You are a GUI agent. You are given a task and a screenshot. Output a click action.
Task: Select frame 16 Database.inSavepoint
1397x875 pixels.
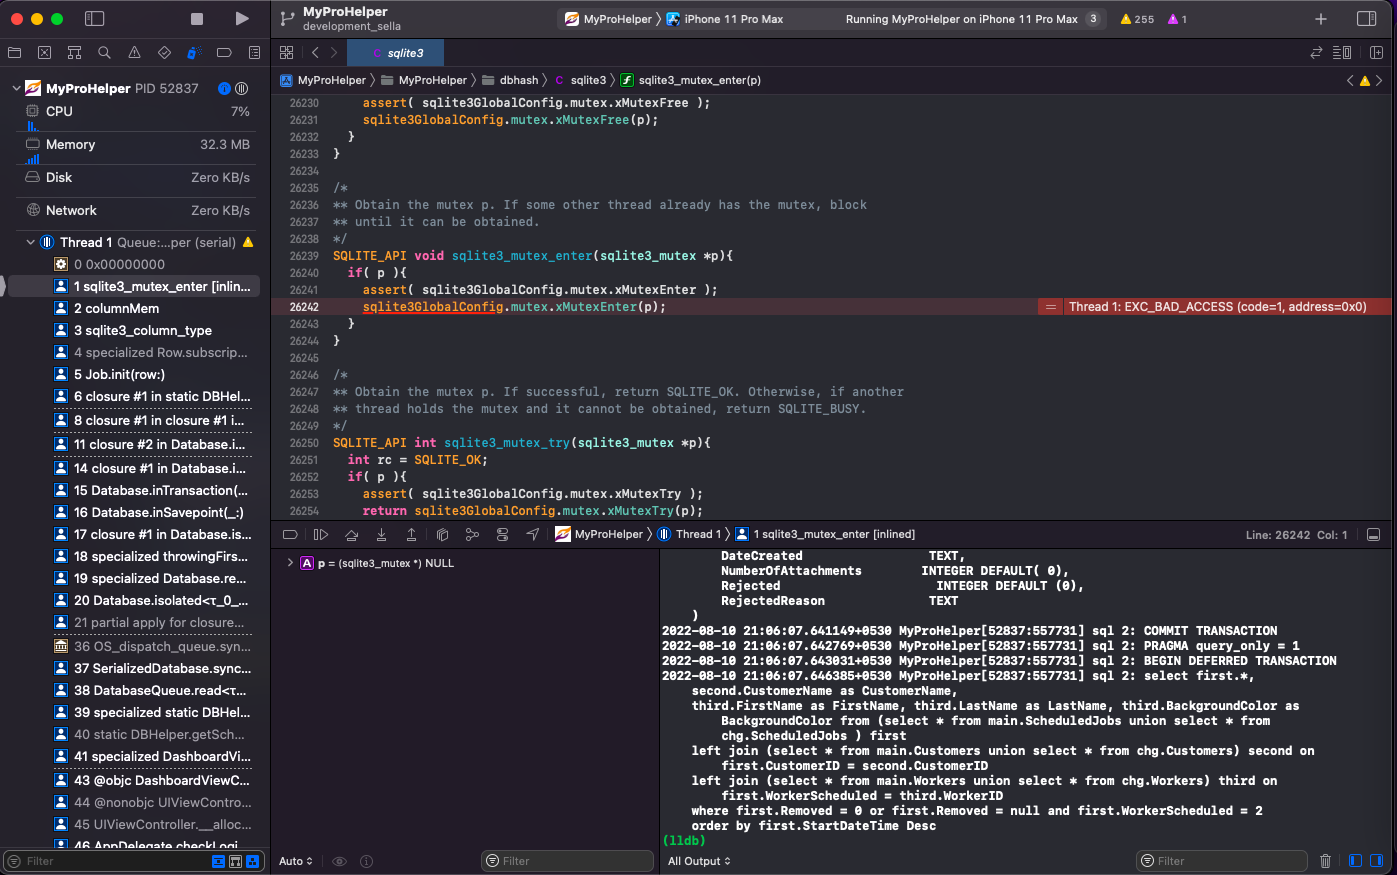pyautogui.click(x=134, y=512)
